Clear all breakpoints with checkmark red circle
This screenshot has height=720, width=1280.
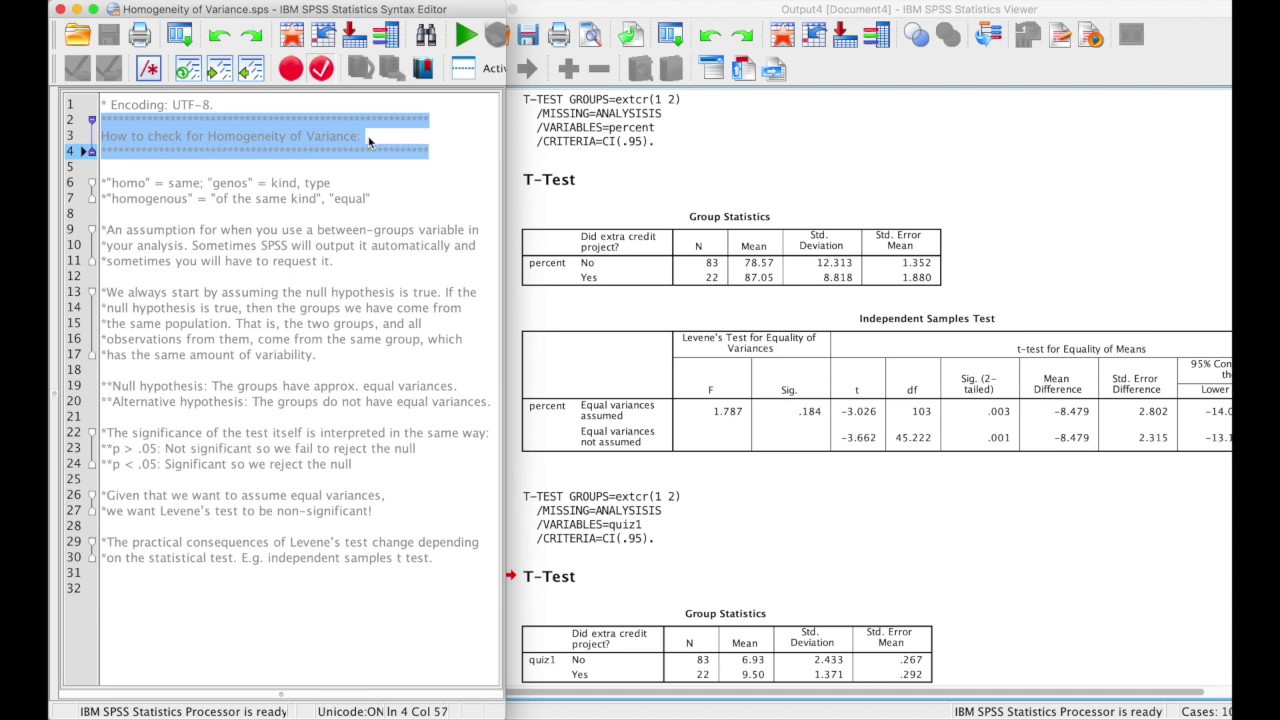coord(321,69)
